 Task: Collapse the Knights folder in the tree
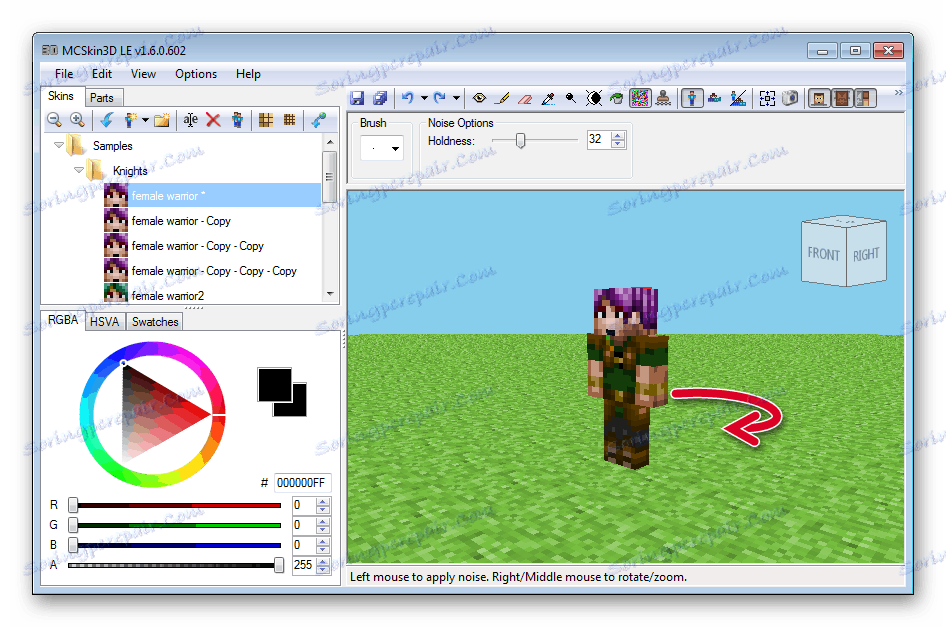pos(78,170)
